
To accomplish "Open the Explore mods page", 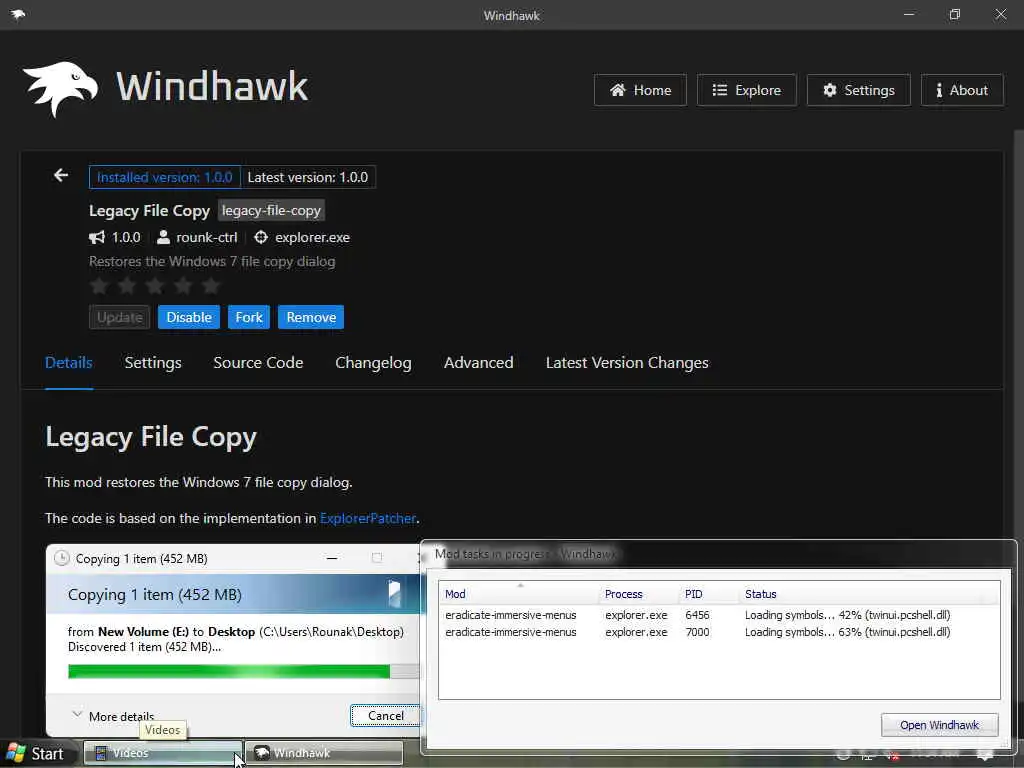I will point(746,90).
